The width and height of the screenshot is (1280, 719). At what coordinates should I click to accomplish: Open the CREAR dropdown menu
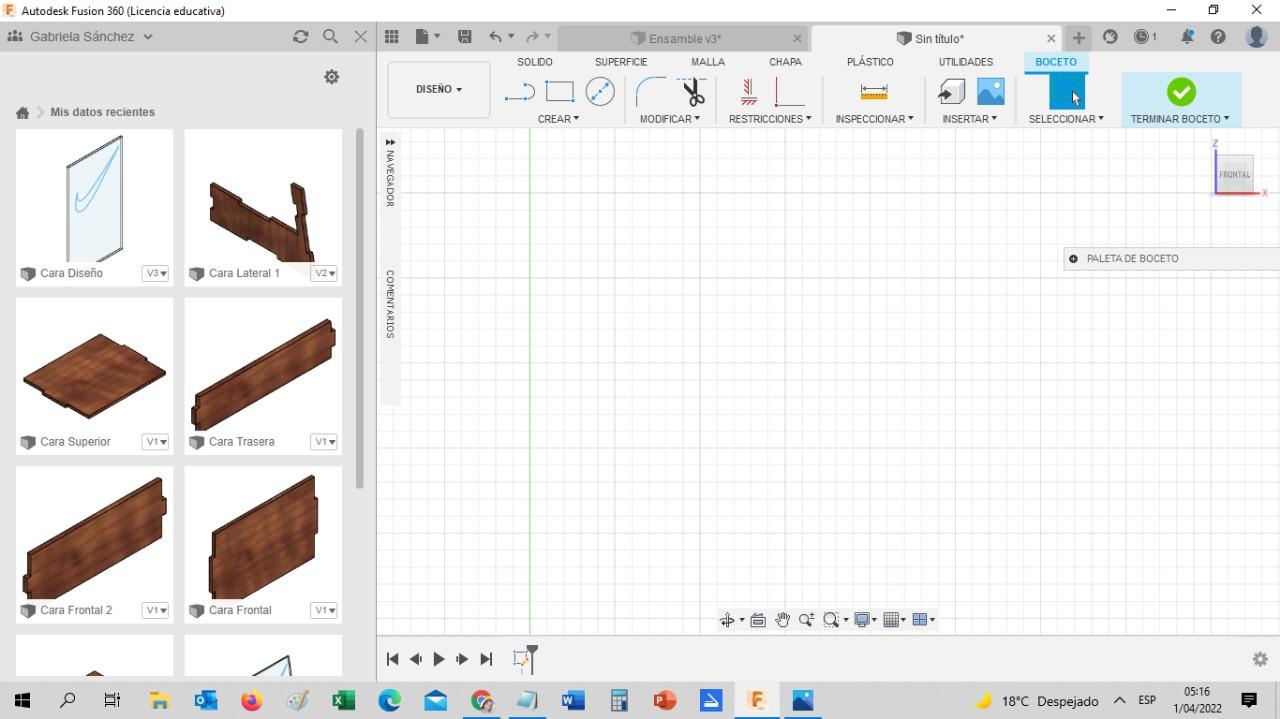558,119
